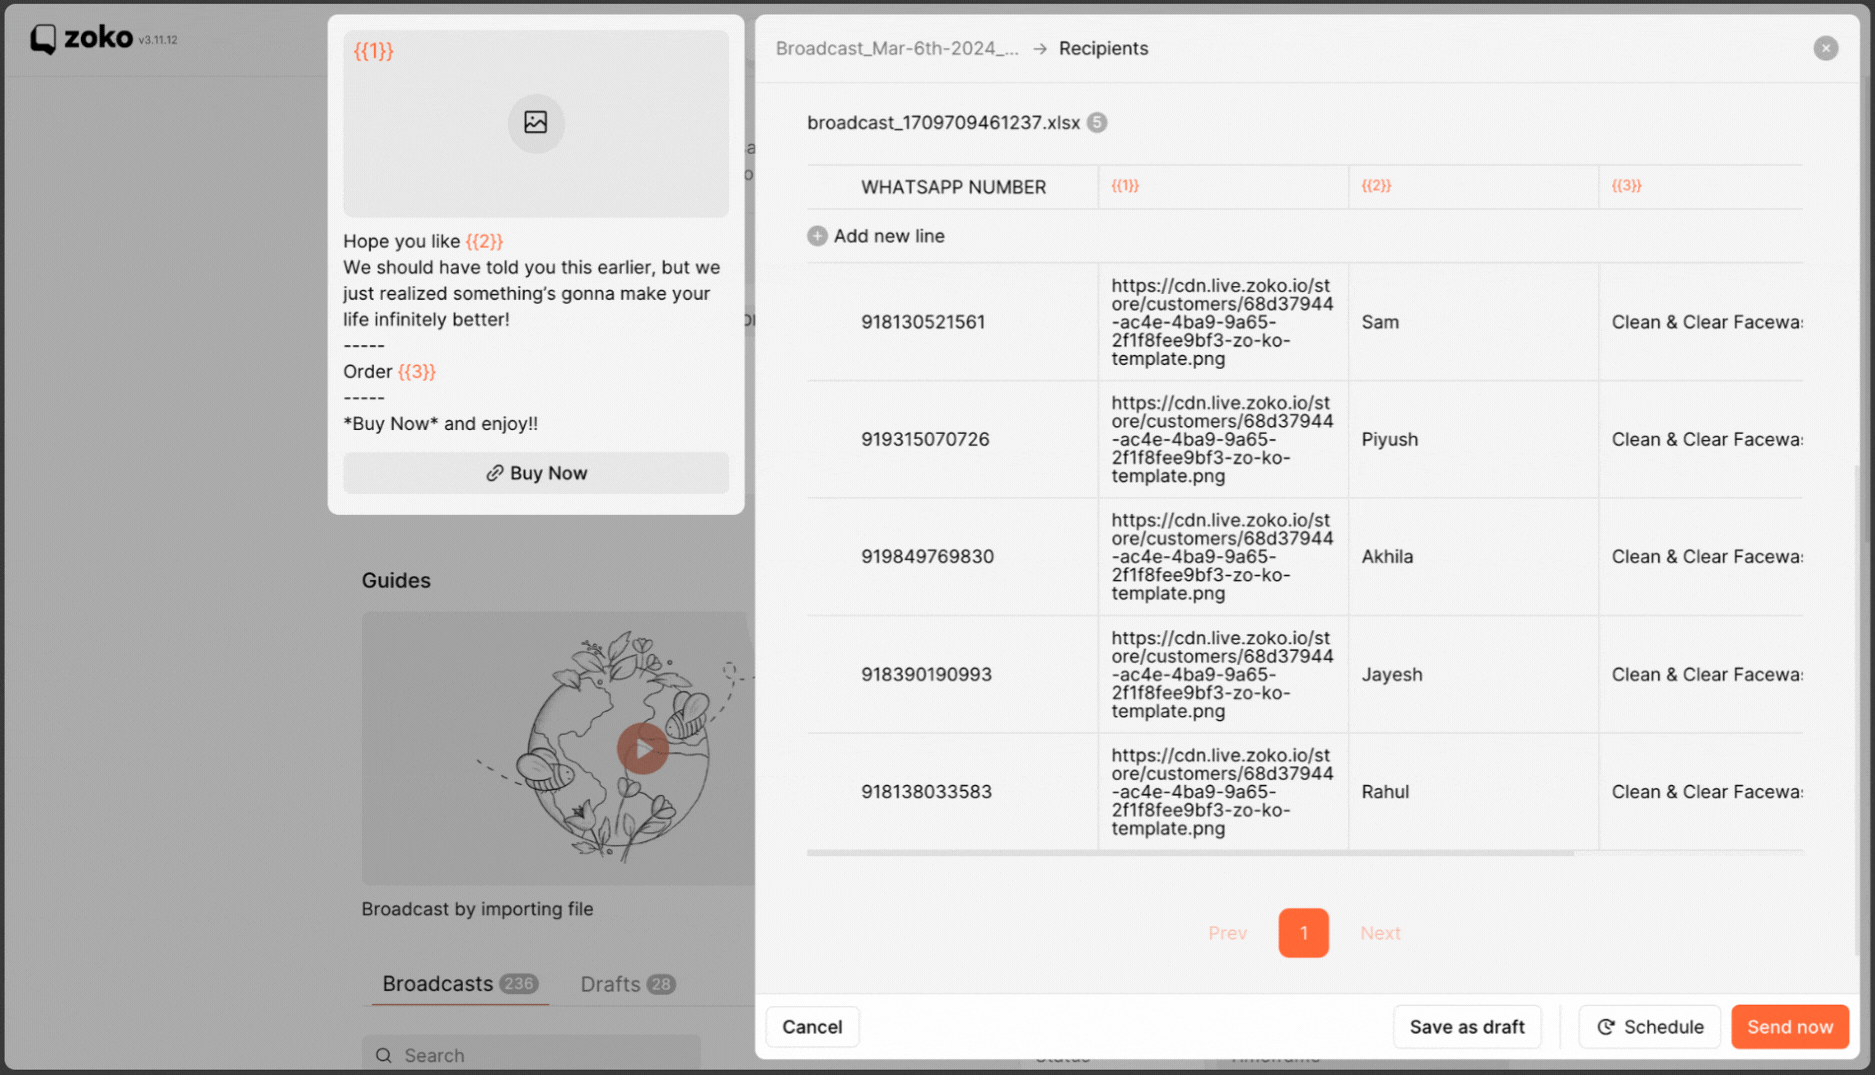Click the WHATSAPP NUMBER column header
Screen dimensions: 1875x1075
pyautogui.click(x=953, y=187)
